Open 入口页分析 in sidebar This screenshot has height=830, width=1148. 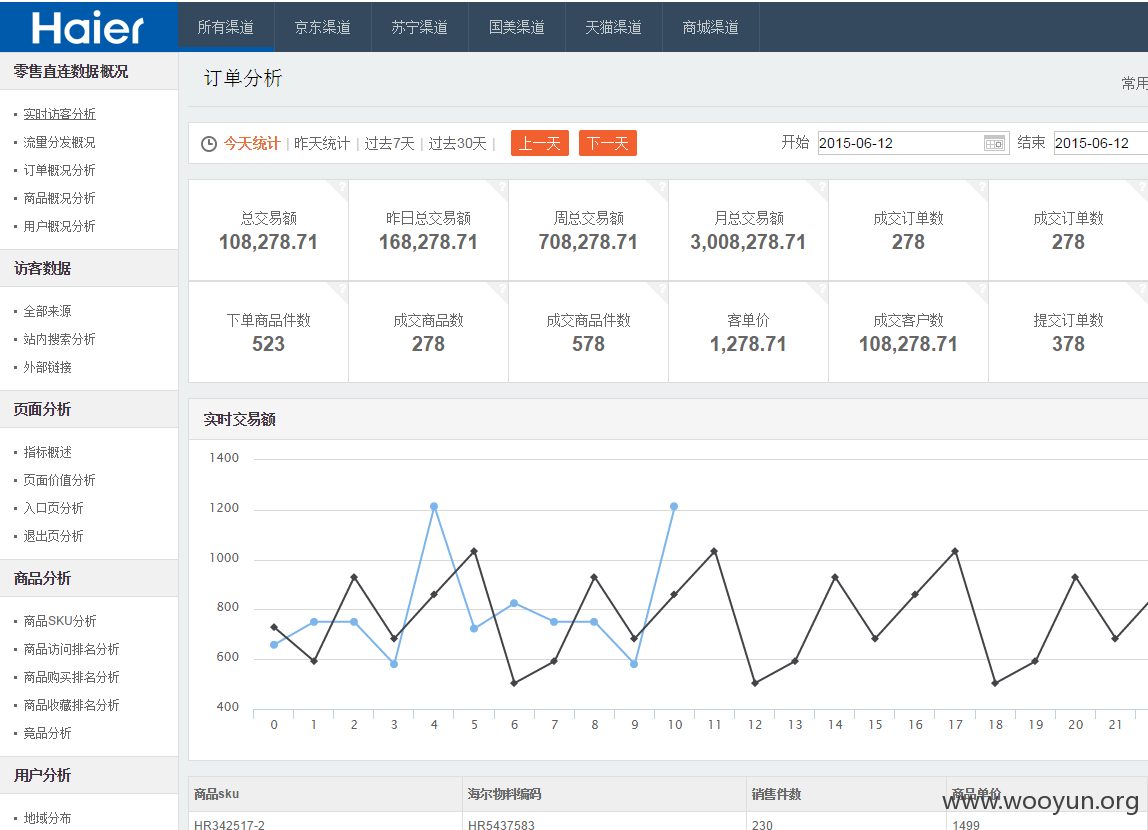[x=53, y=508]
